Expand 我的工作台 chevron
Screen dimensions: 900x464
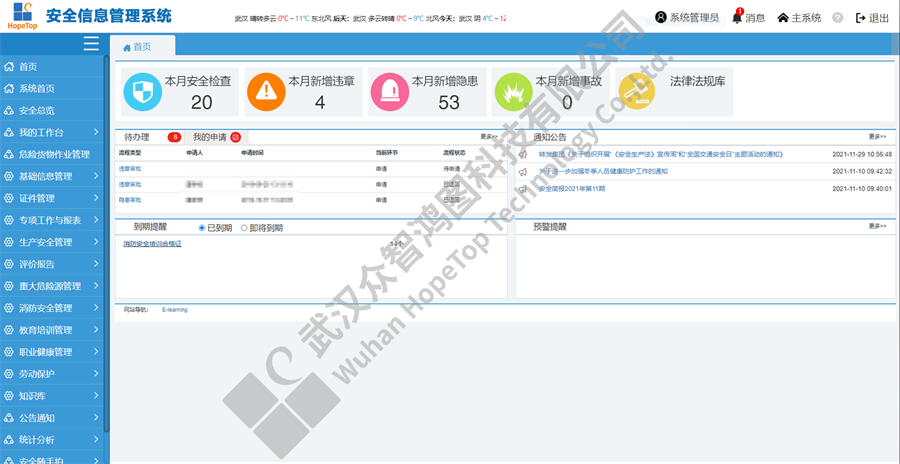pyautogui.click(x=96, y=132)
